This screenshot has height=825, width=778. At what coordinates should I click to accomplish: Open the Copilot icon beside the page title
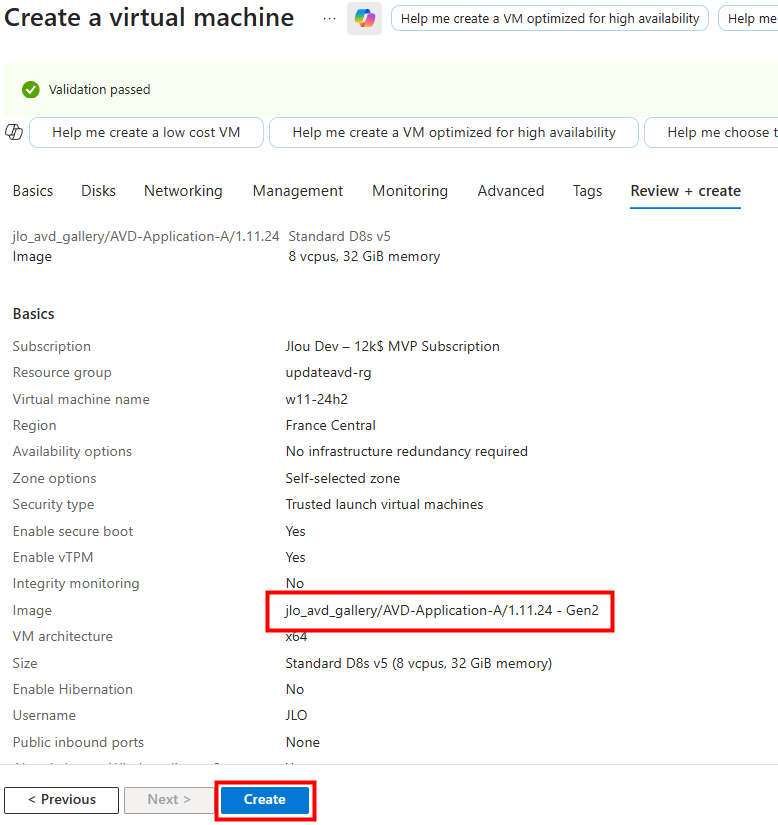(x=364, y=19)
